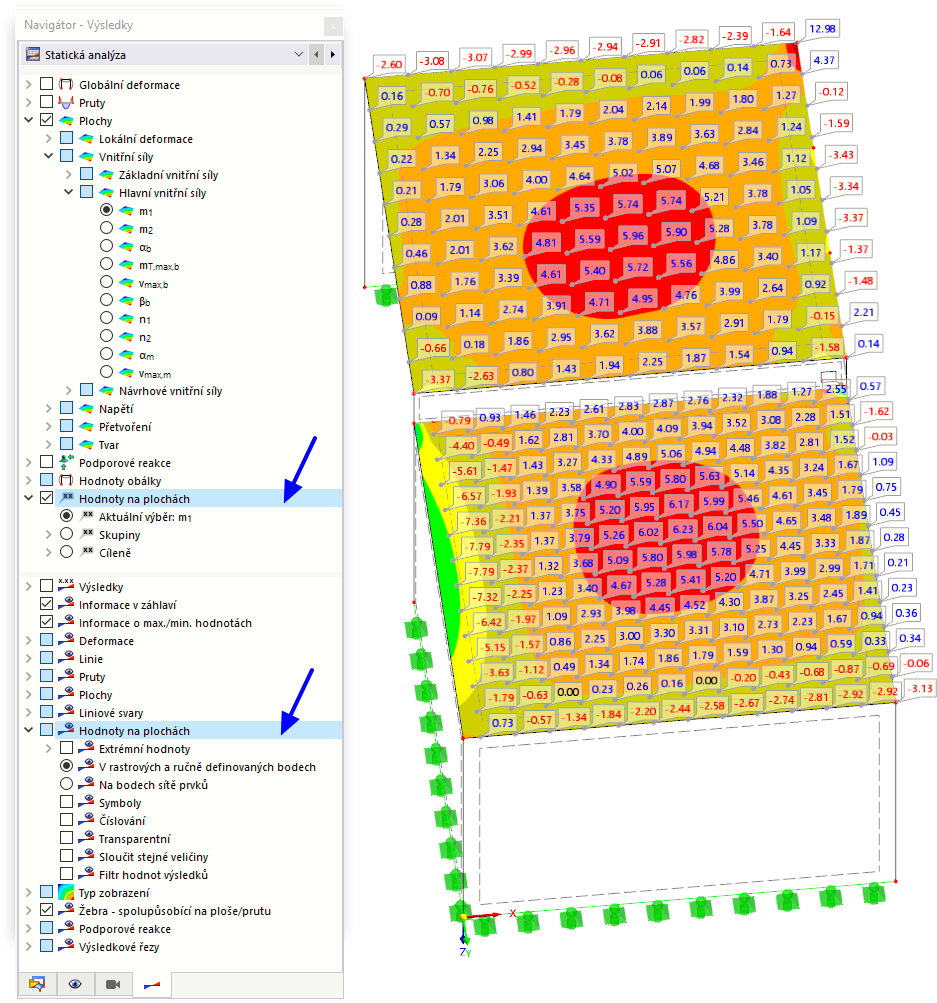Expand the Lokální deformace node
The image size is (937, 1003).
tap(49, 138)
